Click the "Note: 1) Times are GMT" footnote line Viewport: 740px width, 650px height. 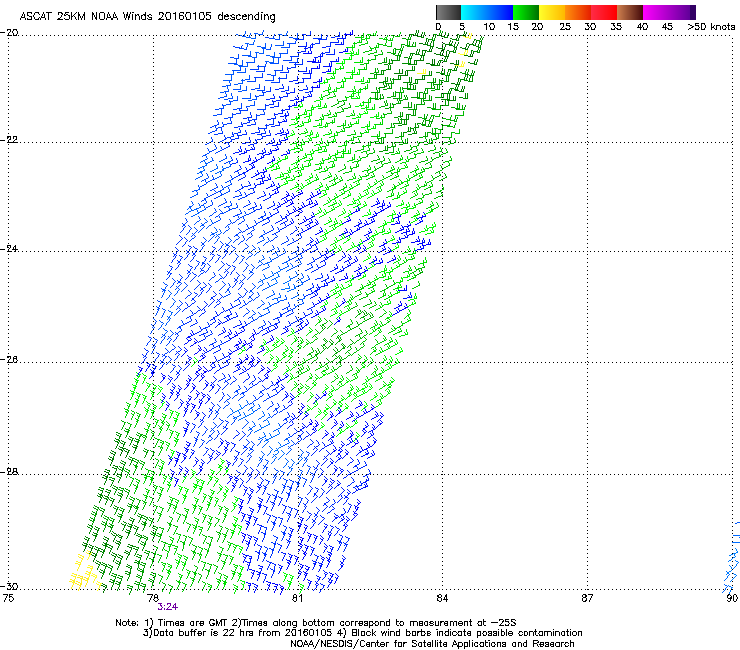click(316, 623)
